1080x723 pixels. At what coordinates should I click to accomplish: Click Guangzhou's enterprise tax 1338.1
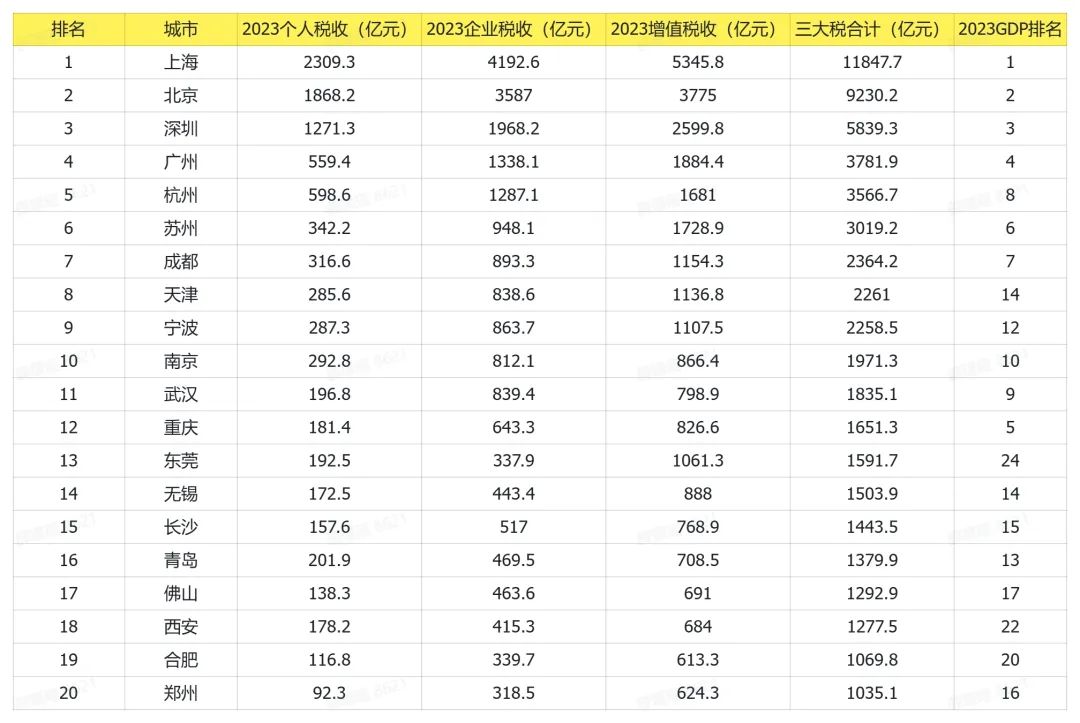tap(513, 162)
